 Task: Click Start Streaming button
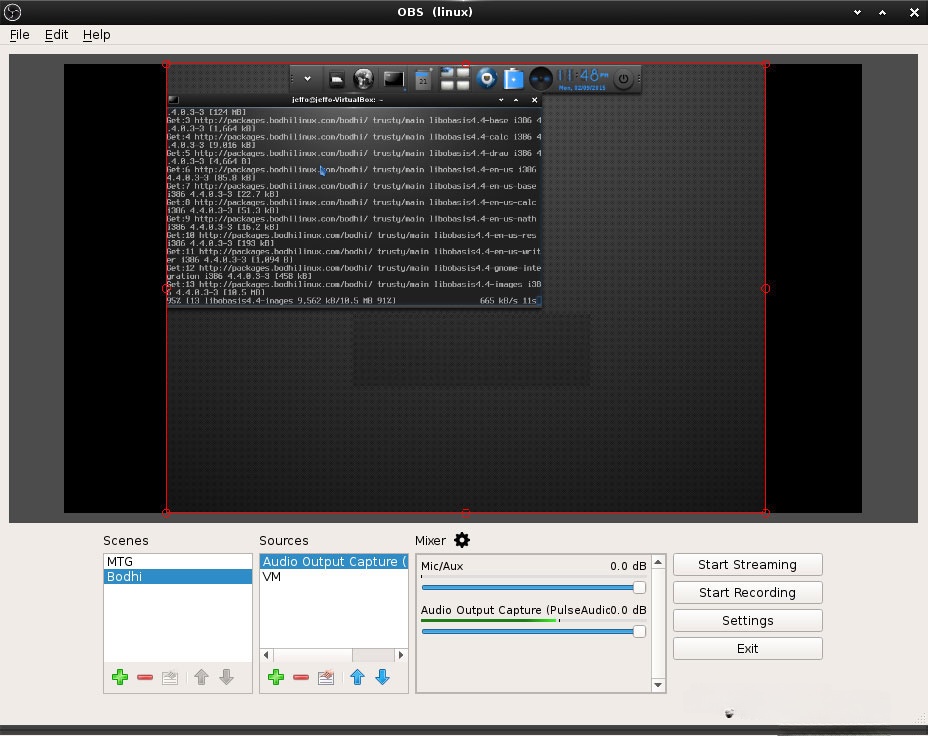747,564
